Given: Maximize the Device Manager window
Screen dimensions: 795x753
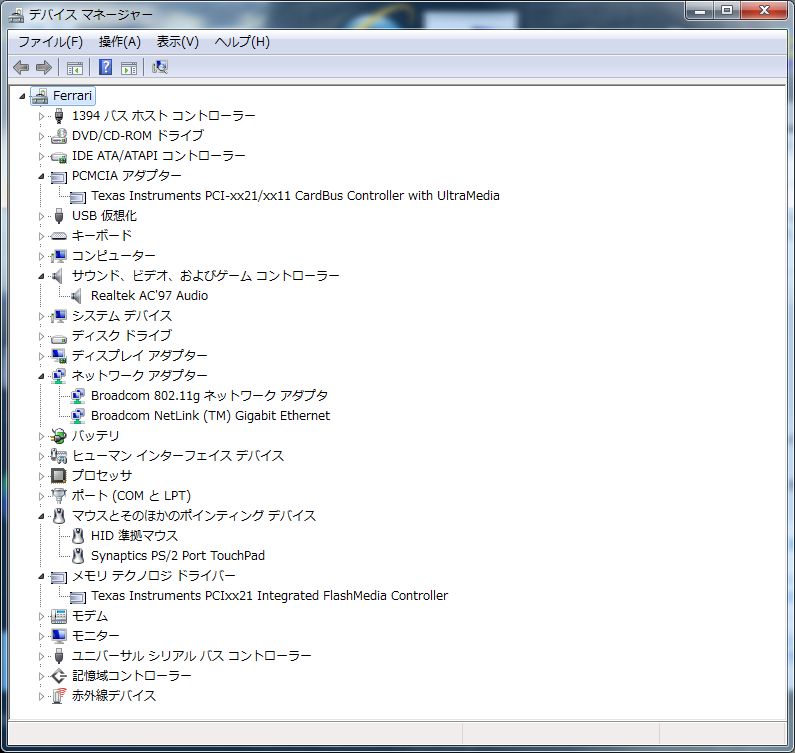Looking at the screenshot, I should tap(728, 11).
